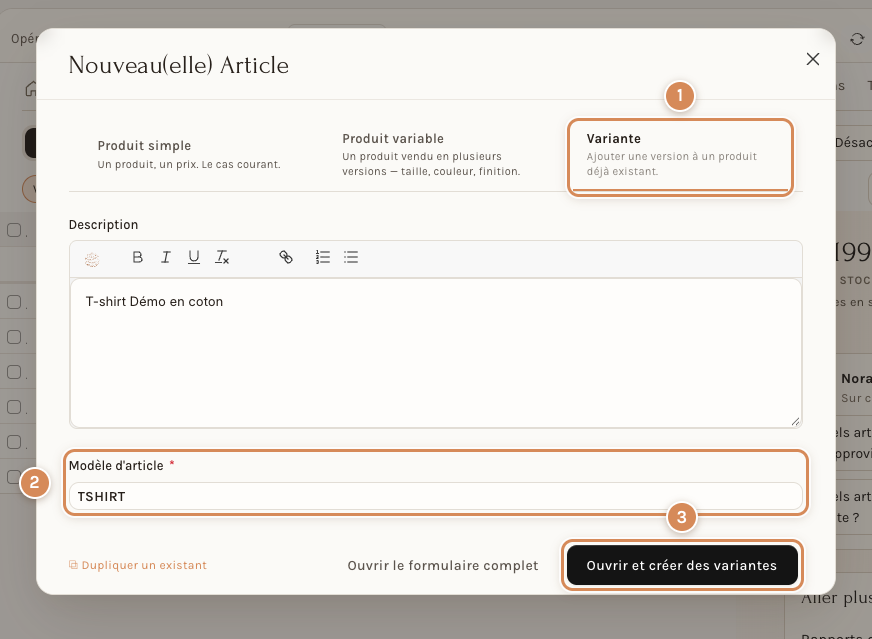
Task: Select the Produit simple tab
Action: [x=189, y=155]
